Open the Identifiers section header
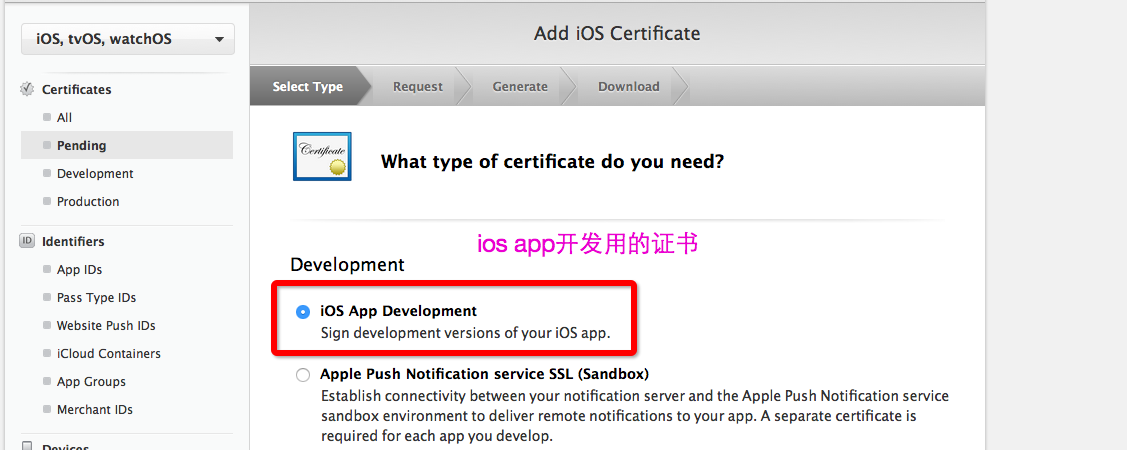Screen dimensions: 1127x450 click(x=73, y=241)
